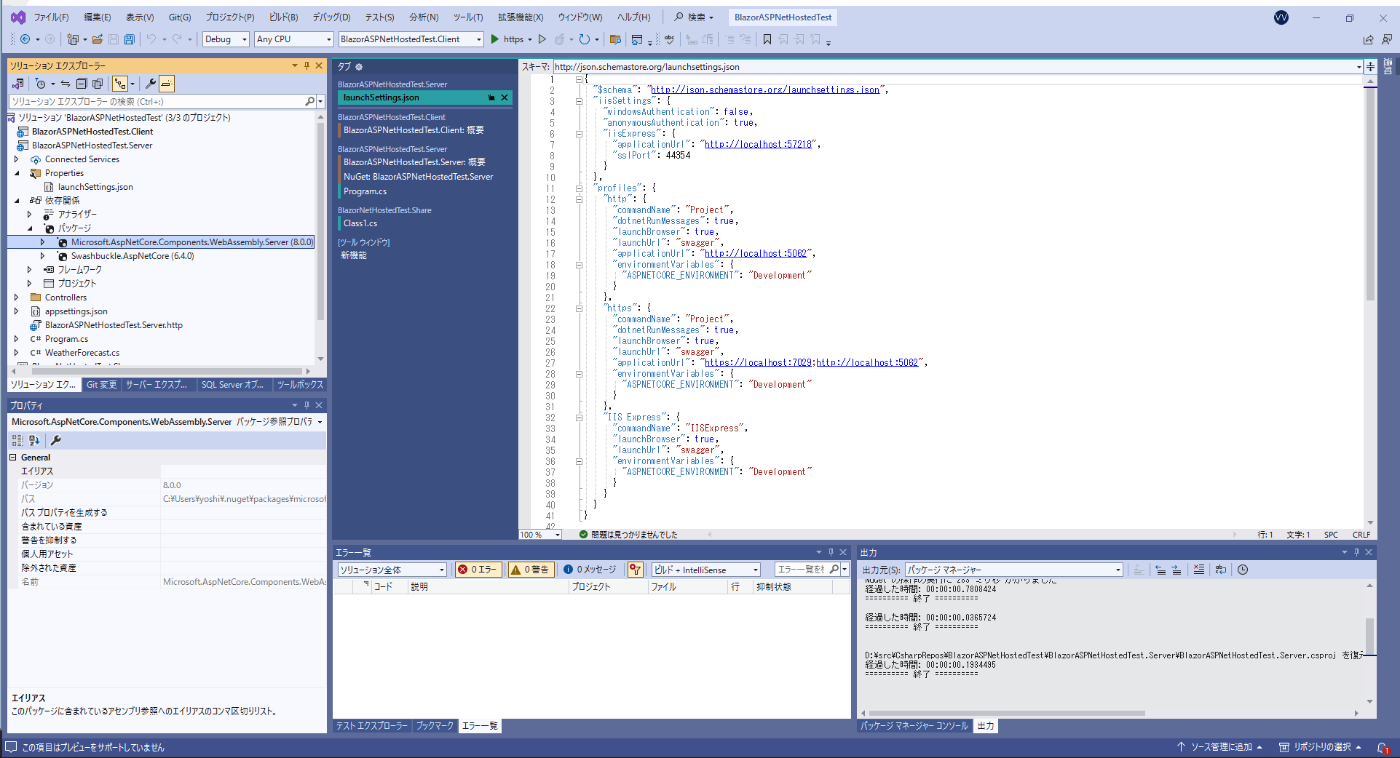Image resolution: width=1400 pixels, height=758 pixels.
Task: Expand the Controllers folder node
Action: click(x=16, y=297)
